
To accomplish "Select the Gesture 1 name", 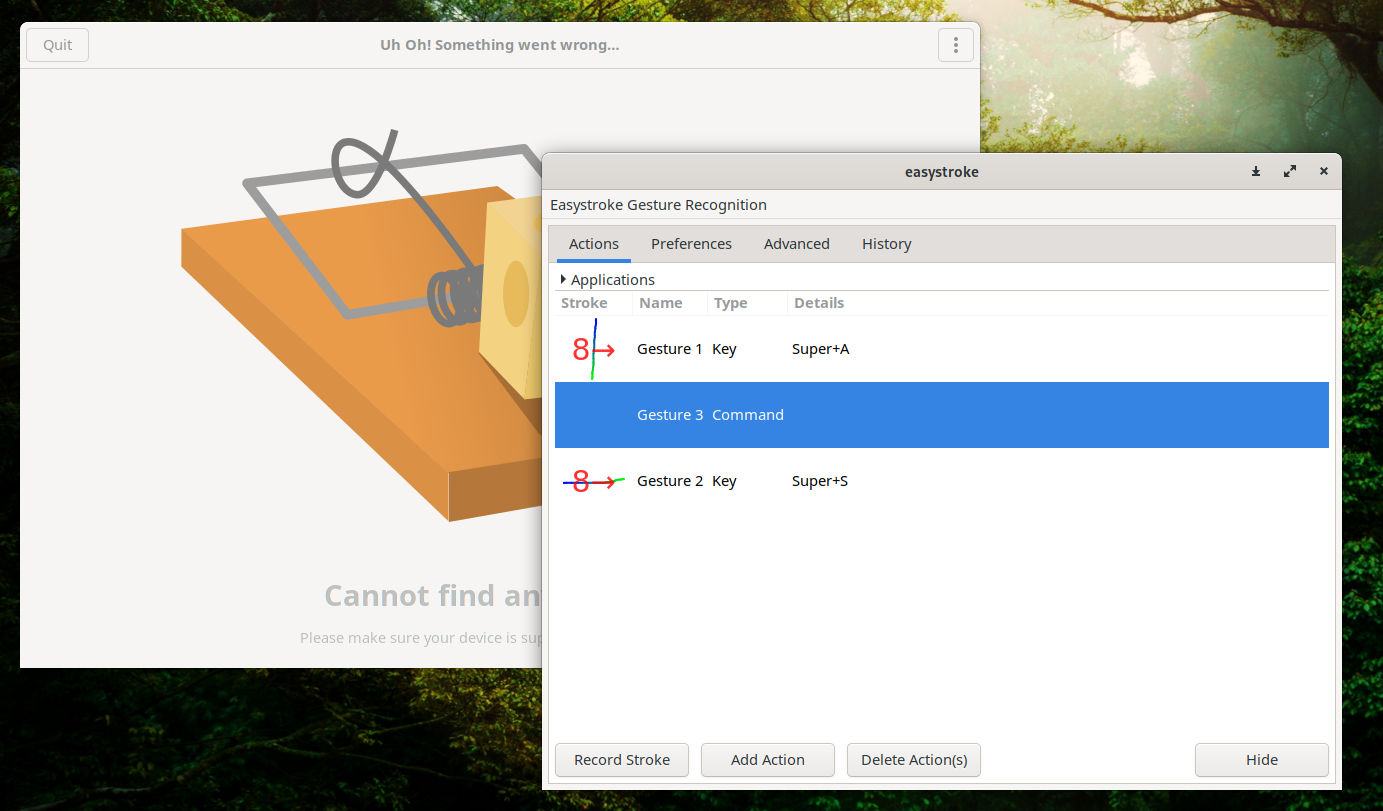I will point(670,349).
